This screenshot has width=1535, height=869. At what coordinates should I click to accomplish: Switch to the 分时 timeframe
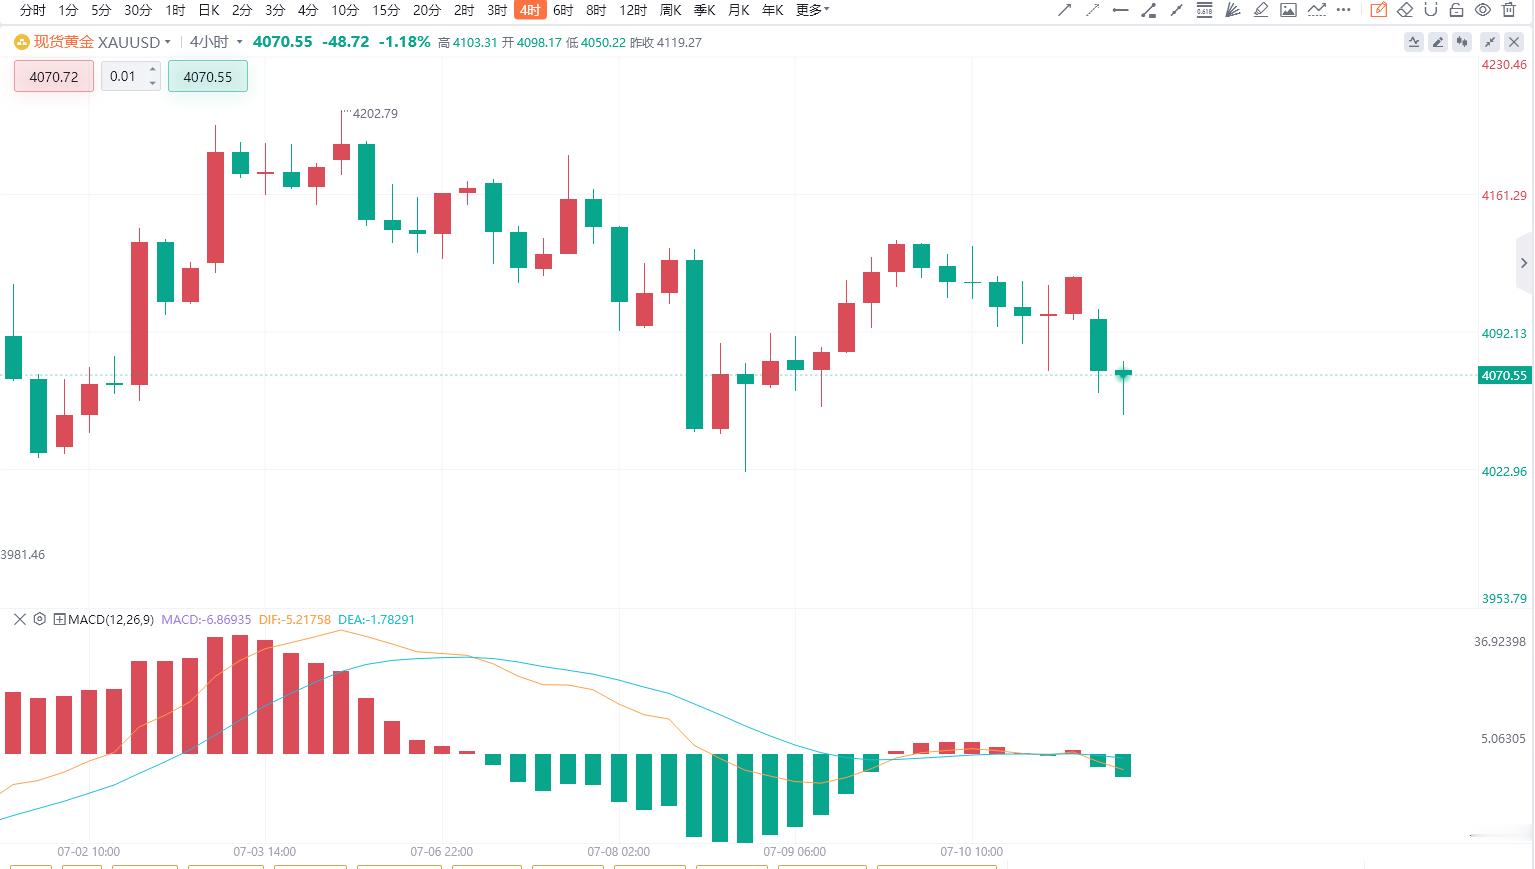pos(33,10)
